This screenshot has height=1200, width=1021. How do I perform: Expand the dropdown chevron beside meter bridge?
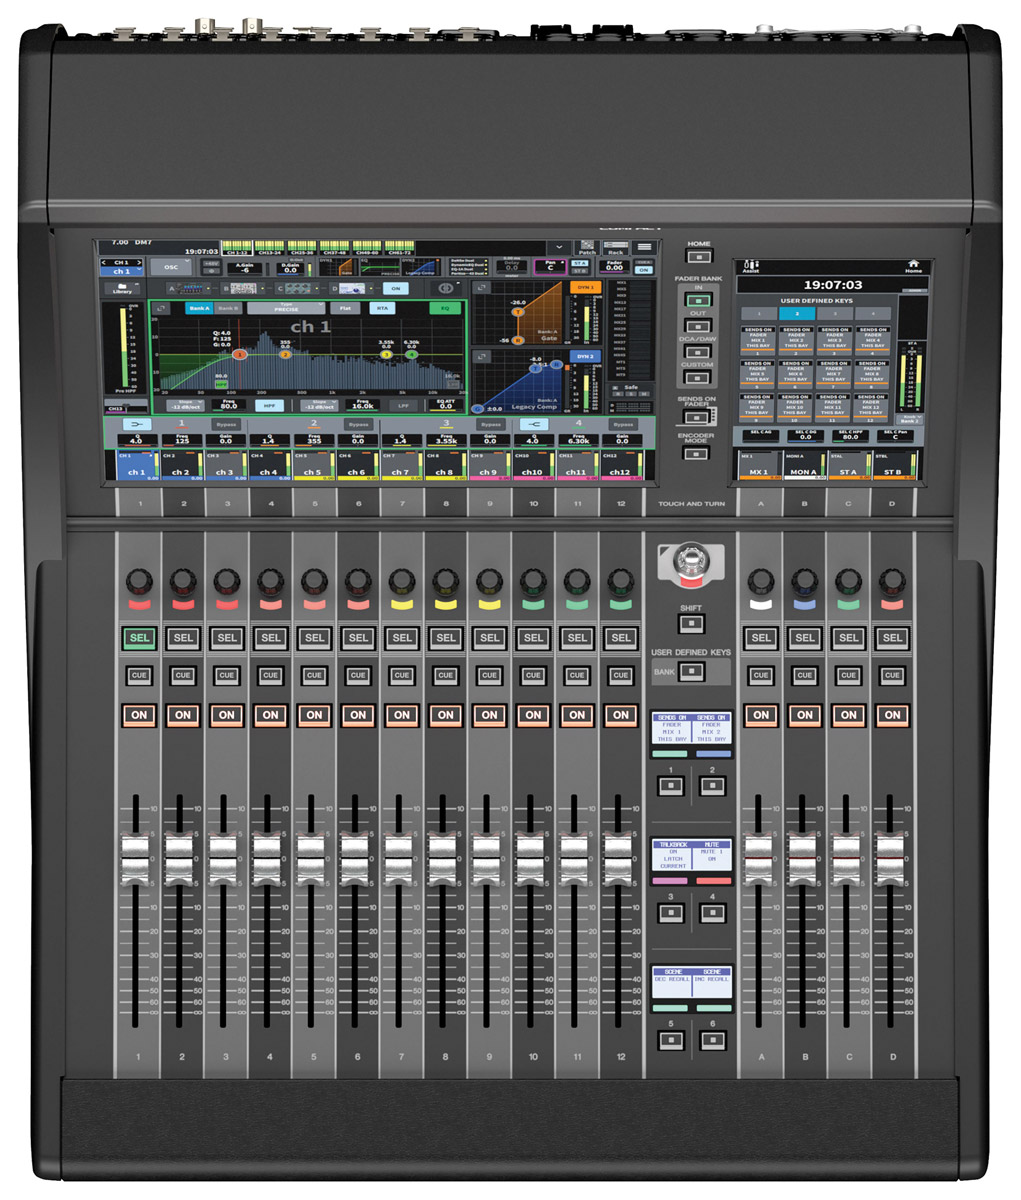[557, 247]
